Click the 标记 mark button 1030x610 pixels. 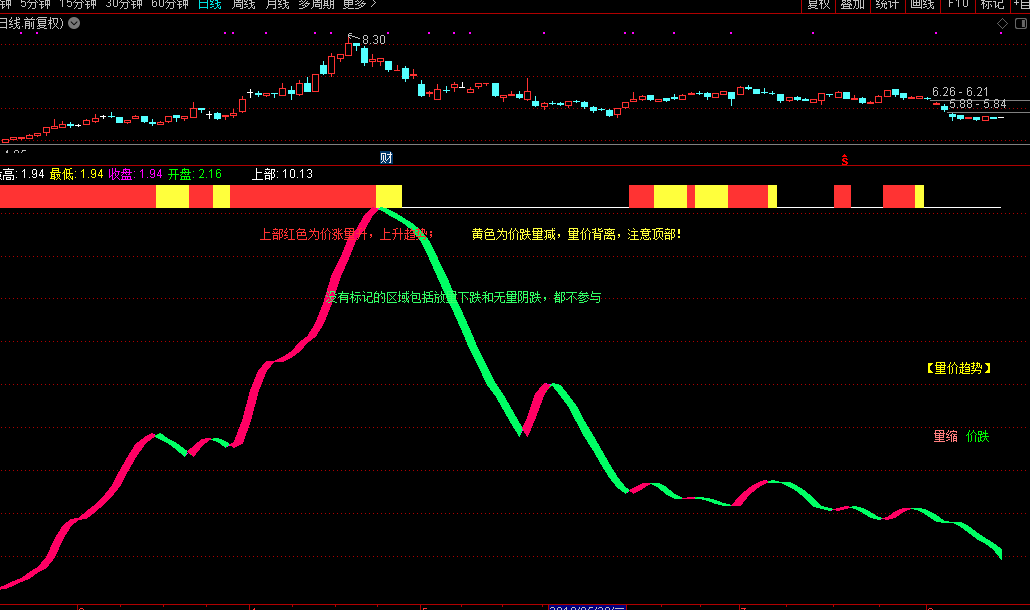992,5
